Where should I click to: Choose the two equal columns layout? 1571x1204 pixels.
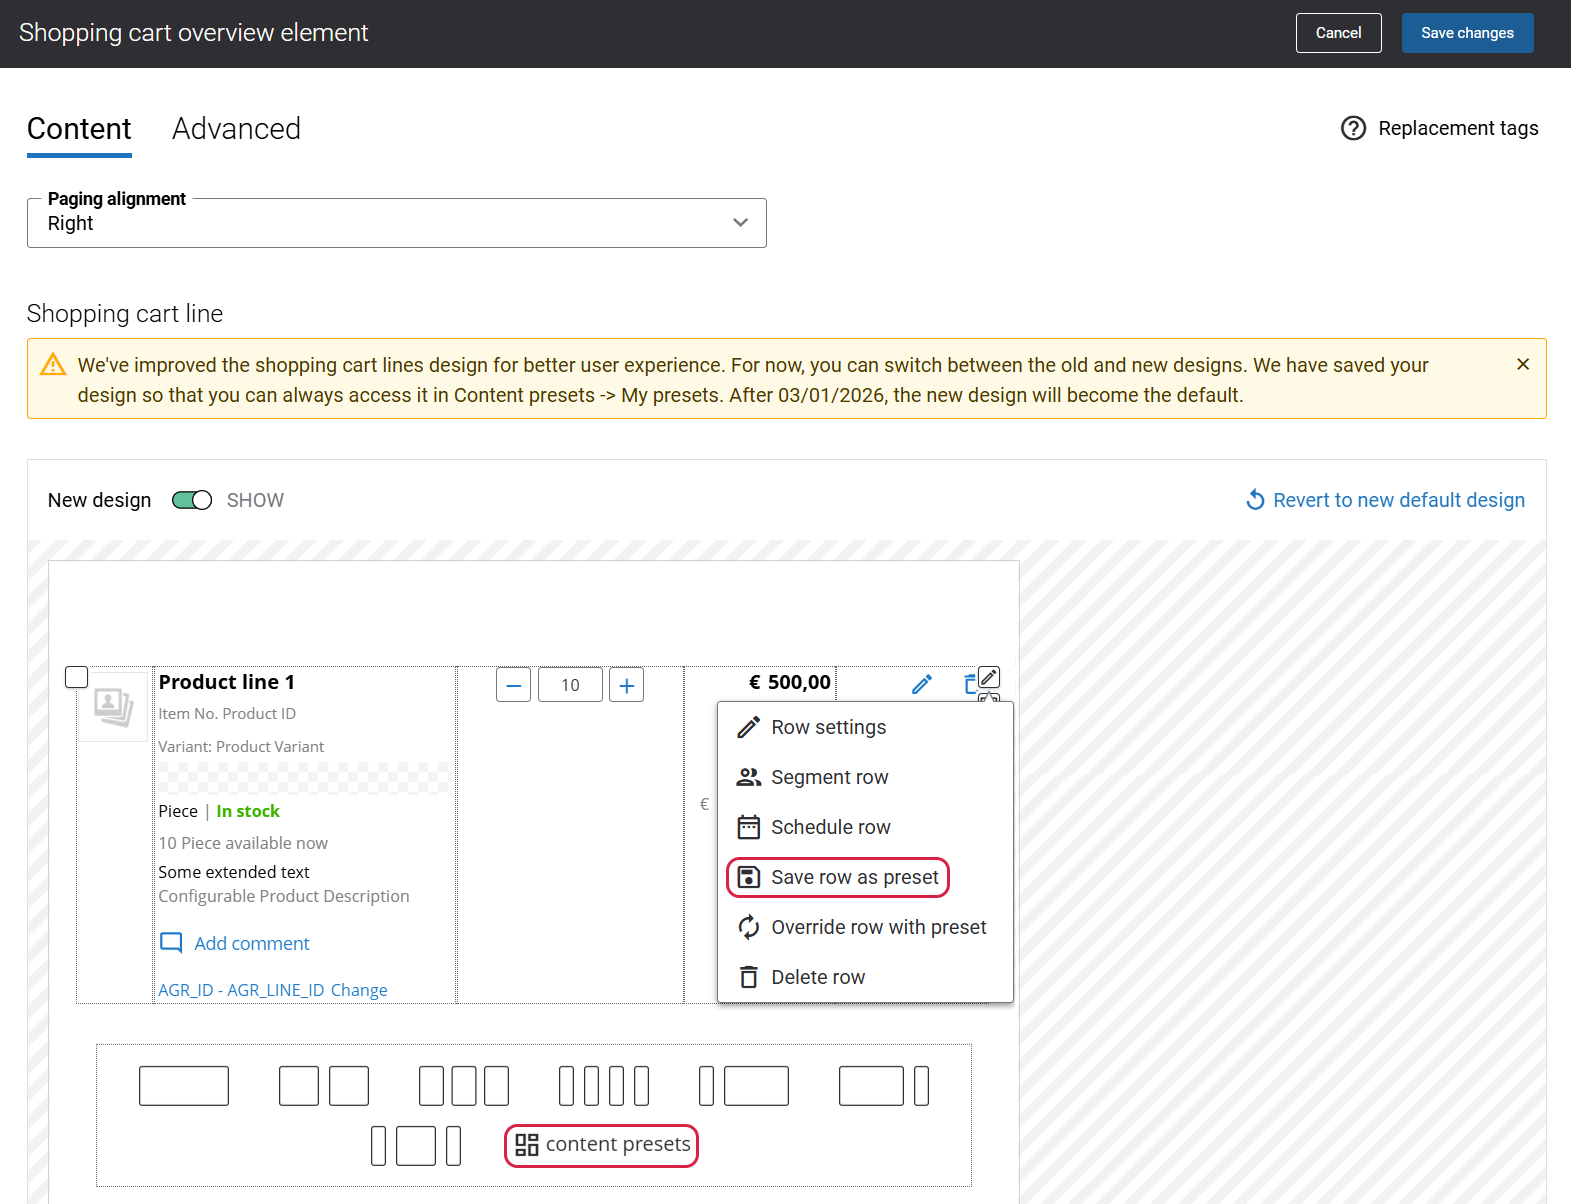click(323, 1086)
